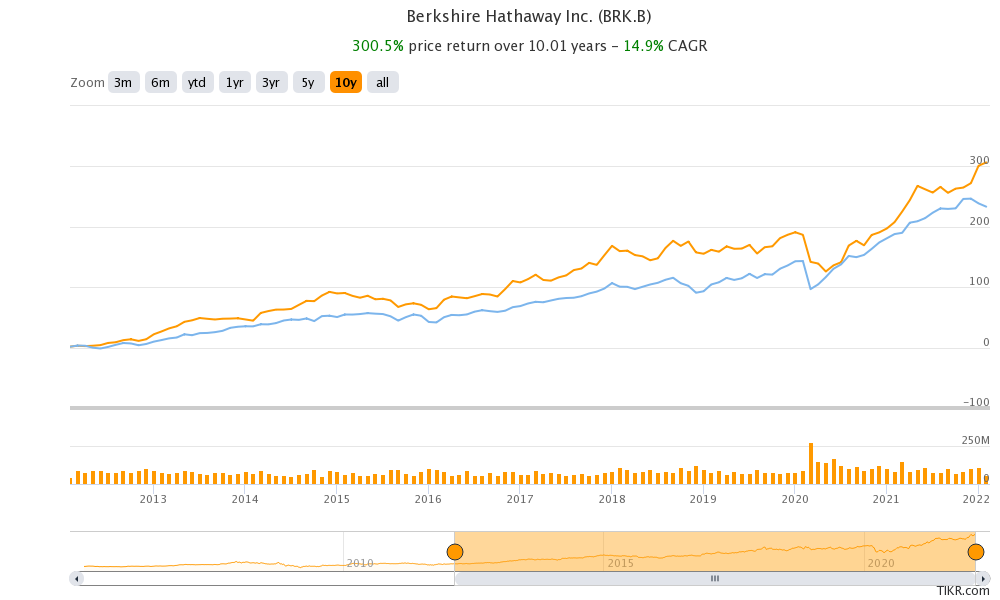
Task: Click the 200 y-axis label
Action: (x=979, y=221)
